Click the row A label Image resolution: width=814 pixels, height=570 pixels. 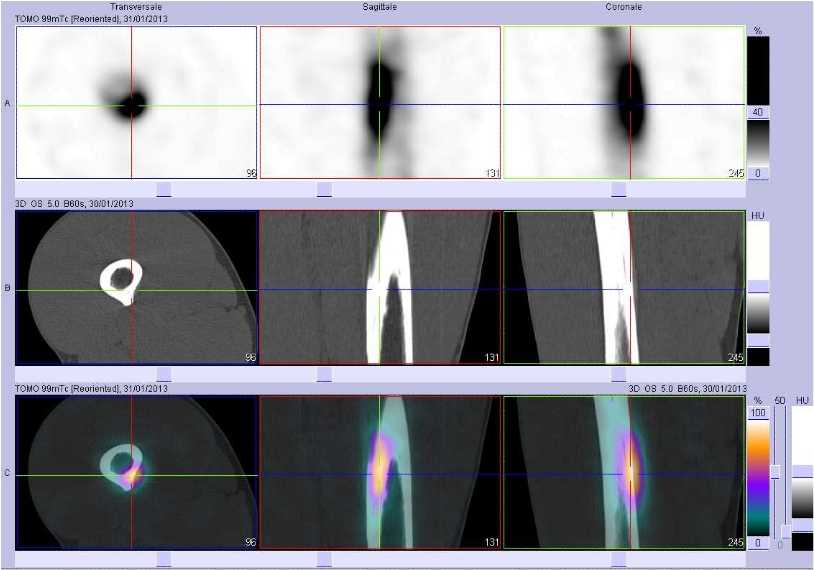coord(7,103)
